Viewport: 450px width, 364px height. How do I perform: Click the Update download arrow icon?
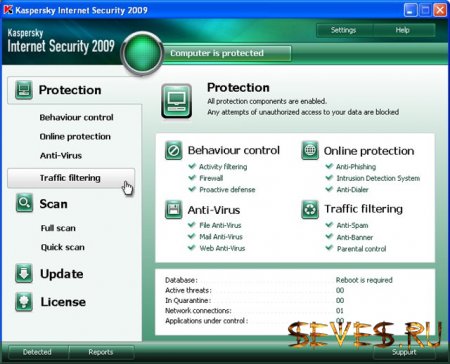click(24, 273)
